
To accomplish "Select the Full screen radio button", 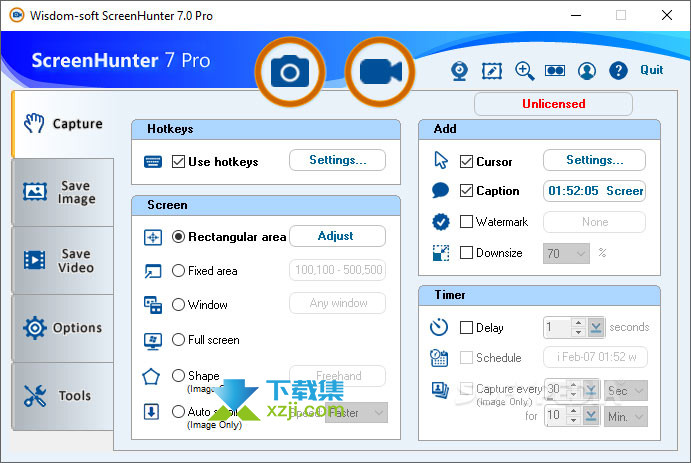I will tap(178, 340).
